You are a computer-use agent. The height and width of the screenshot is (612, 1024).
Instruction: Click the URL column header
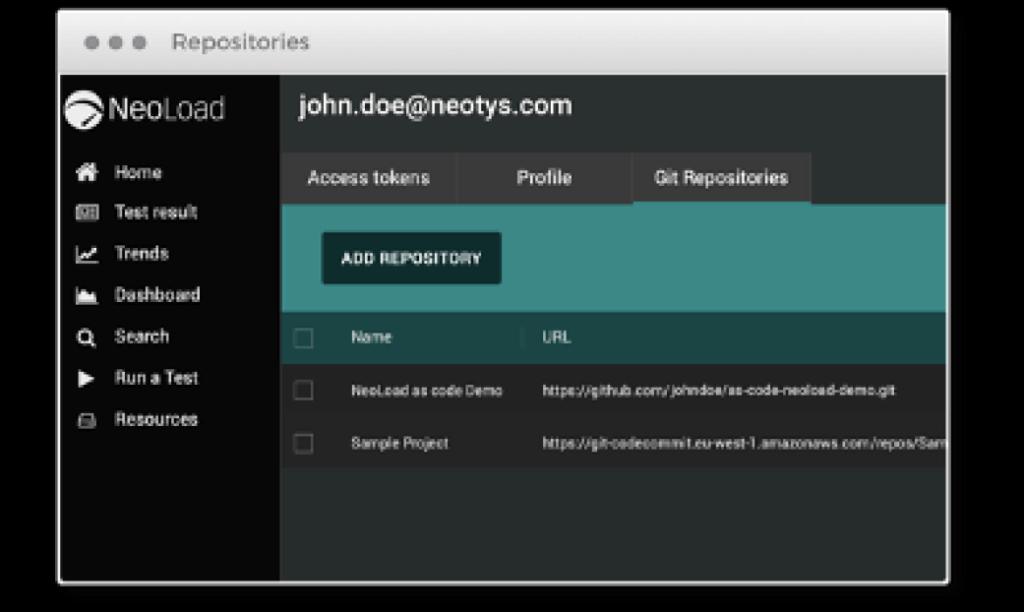point(556,338)
